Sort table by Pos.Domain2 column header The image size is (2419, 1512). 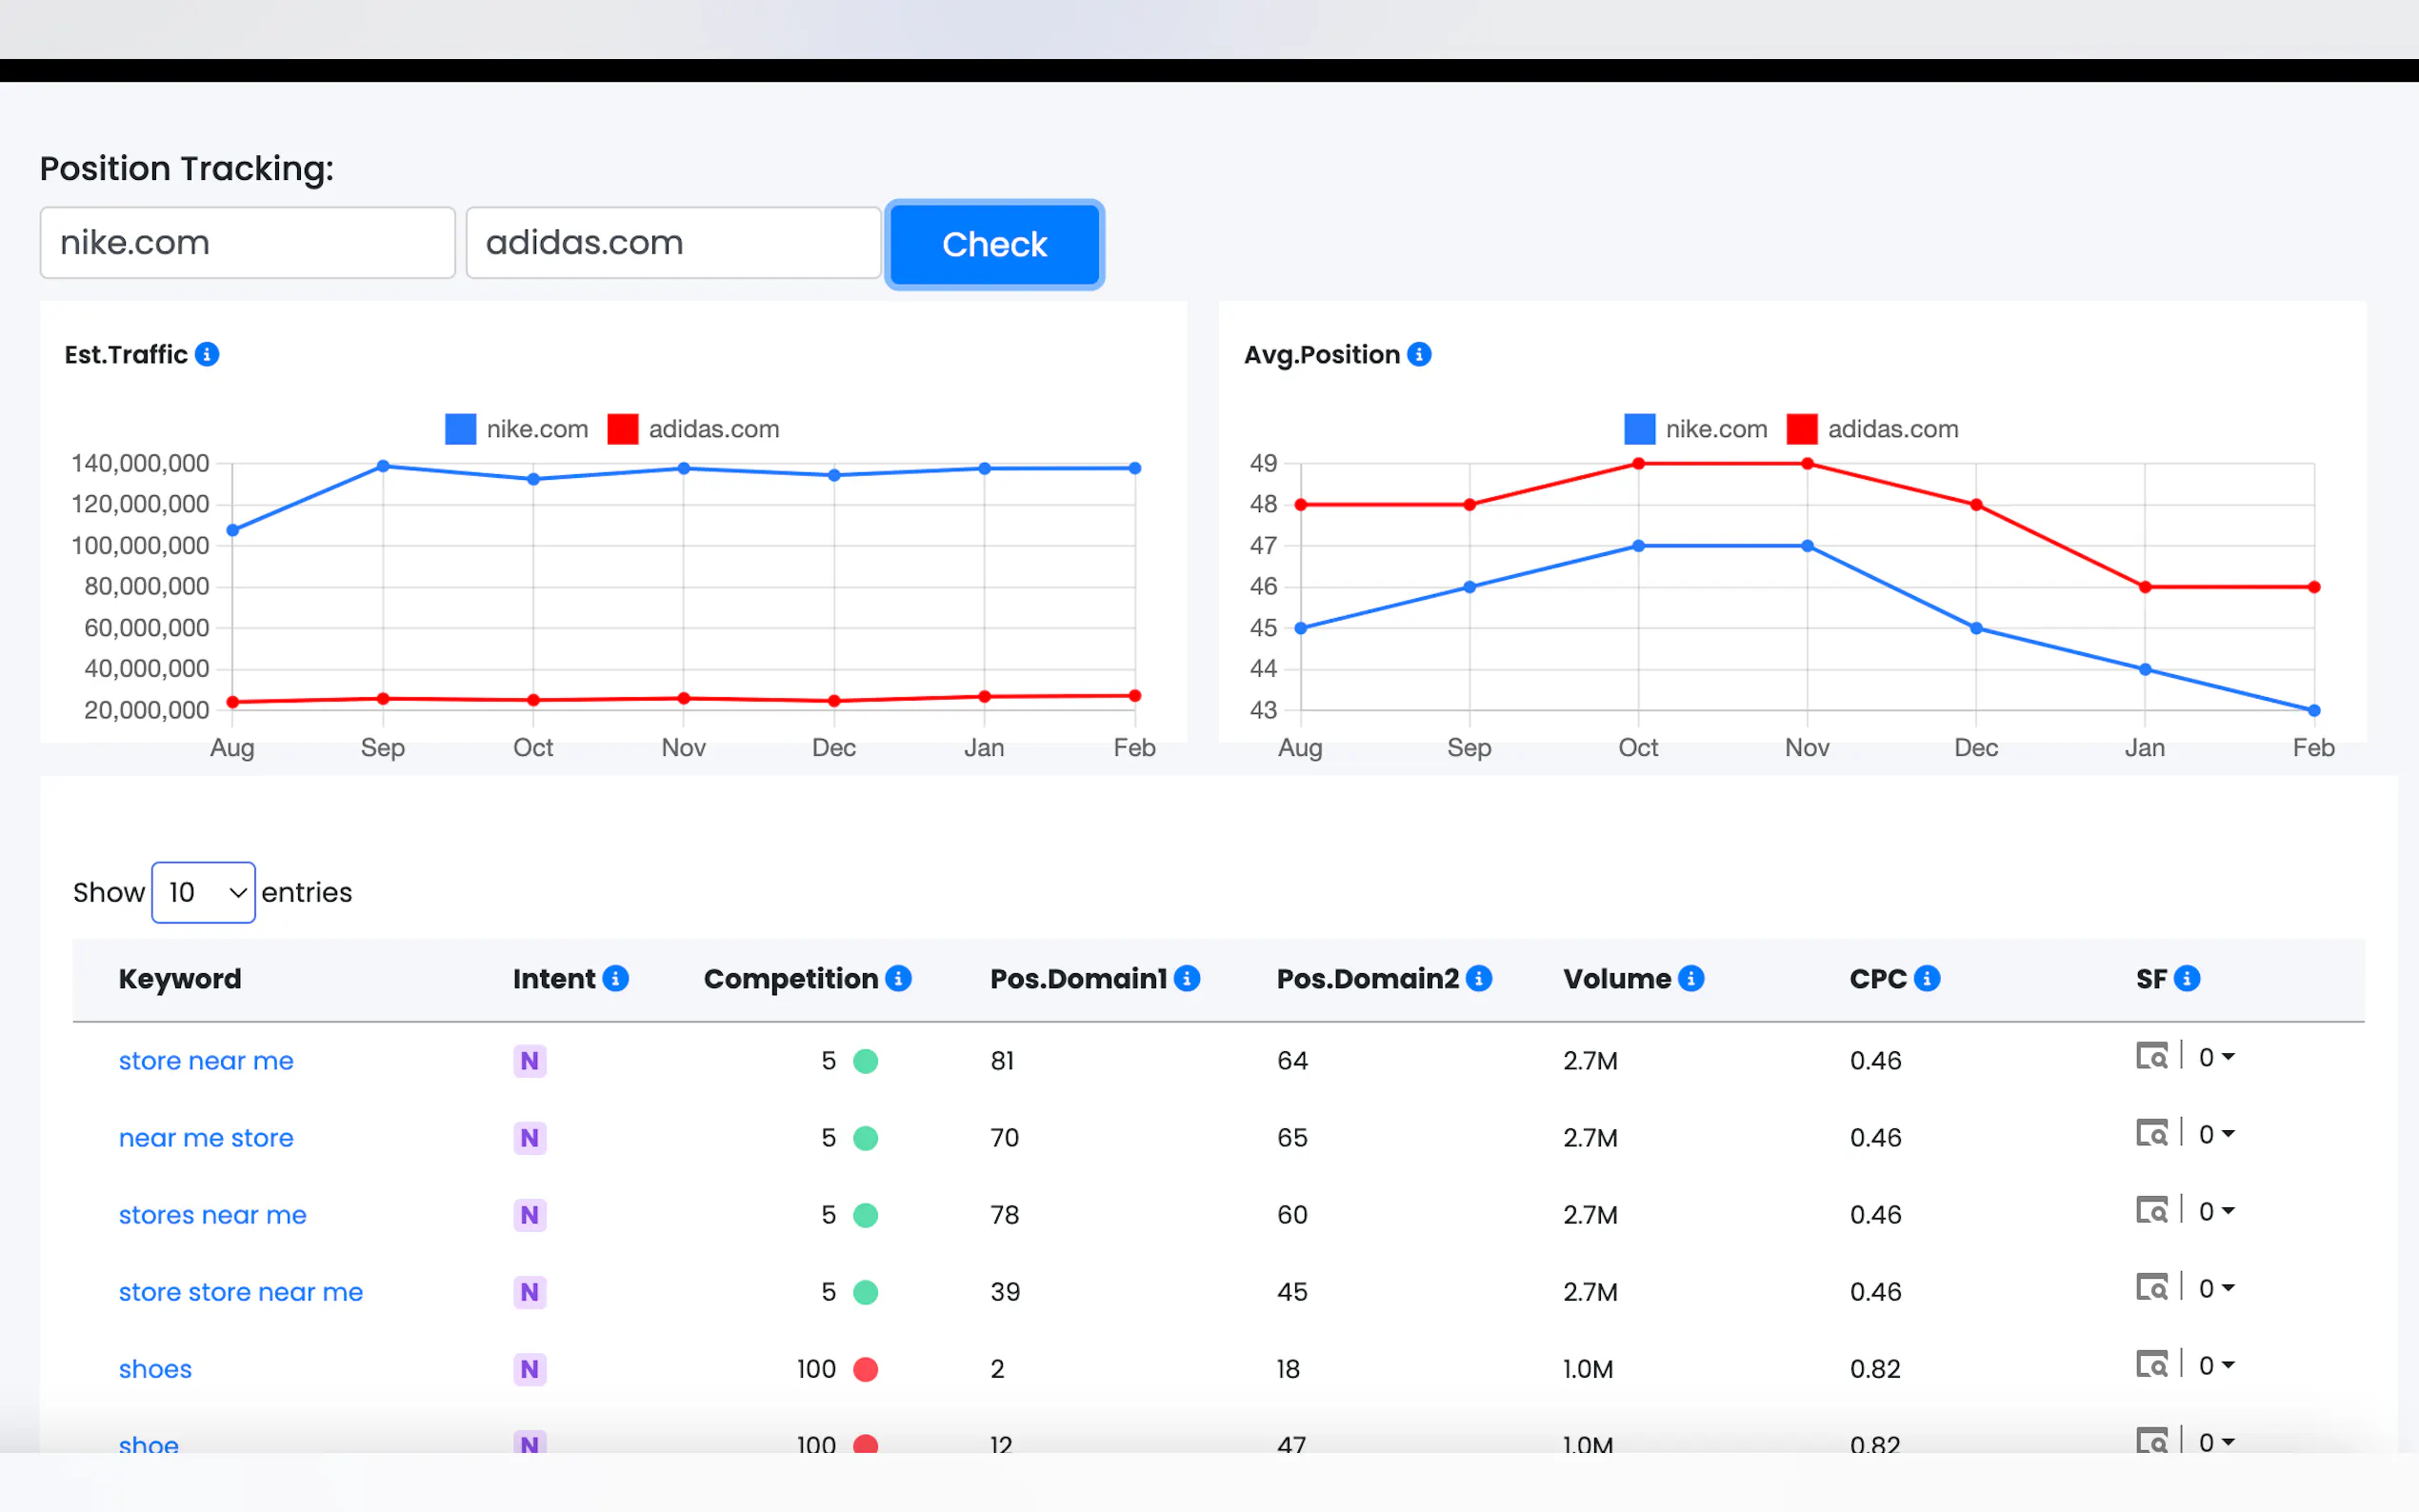click(1366, 978)
